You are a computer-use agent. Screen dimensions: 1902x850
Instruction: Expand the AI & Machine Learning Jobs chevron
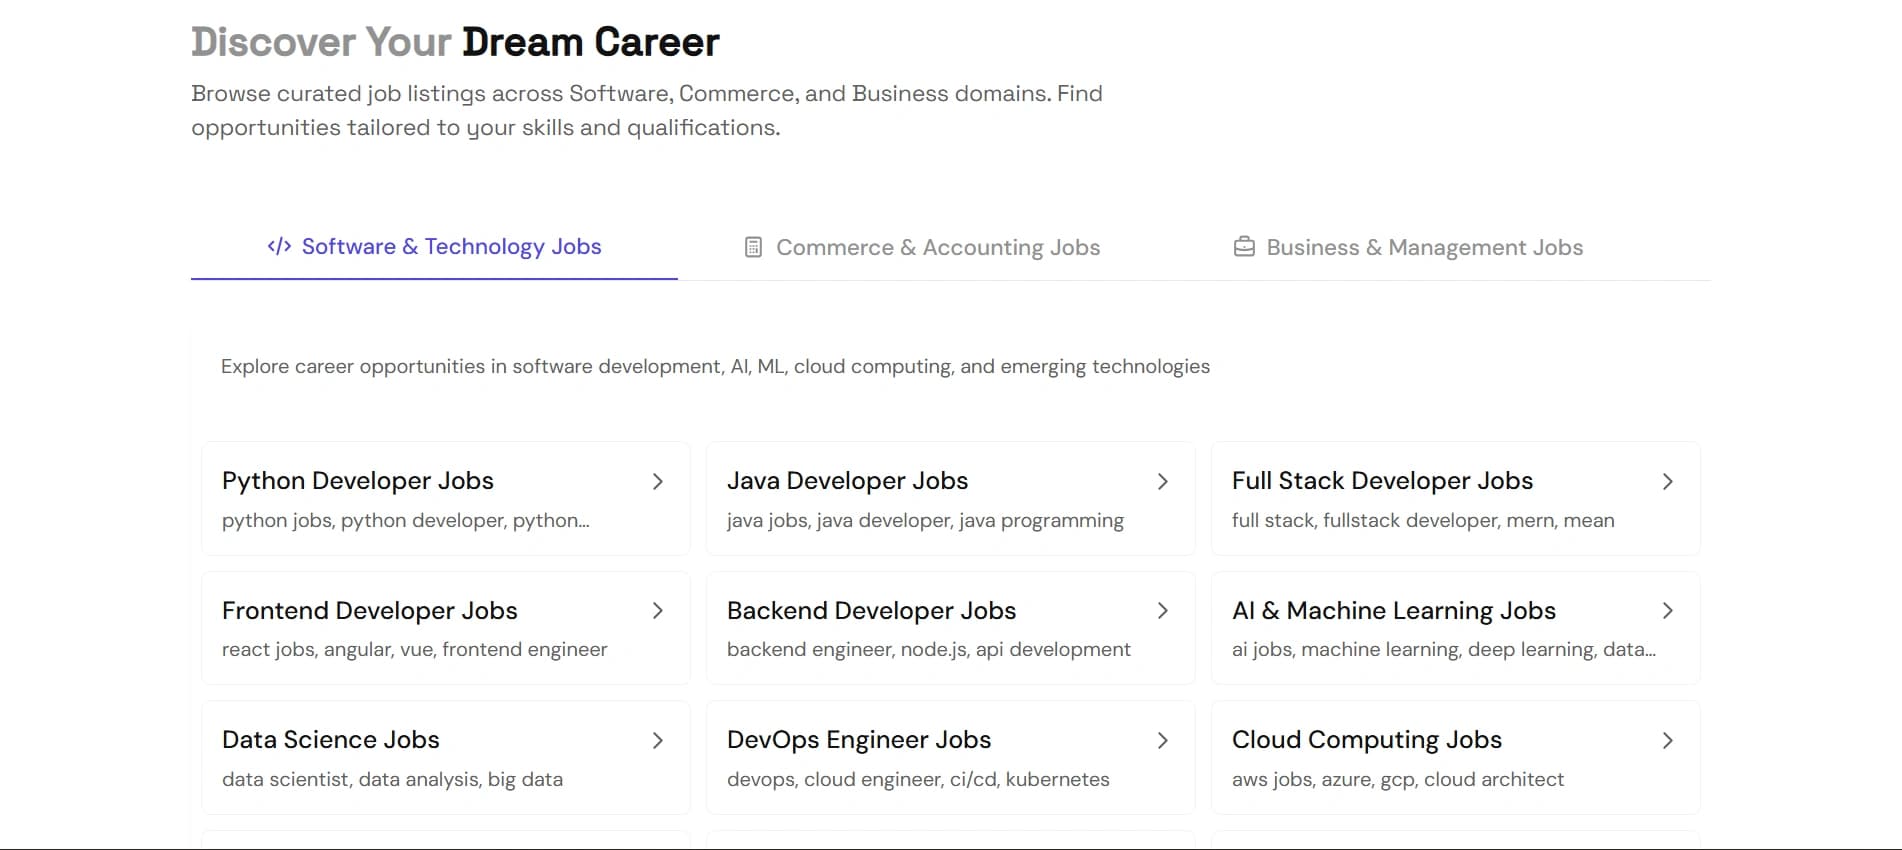(x=1669, y=611)
